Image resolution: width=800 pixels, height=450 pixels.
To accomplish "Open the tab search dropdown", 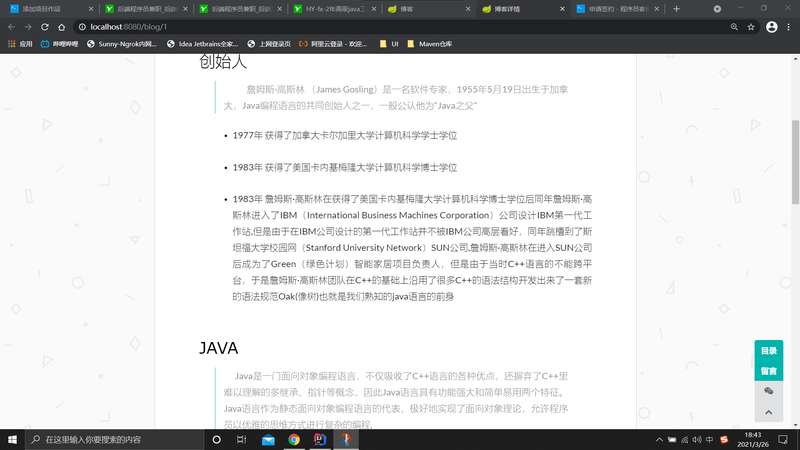I will [x=717, y=9].
